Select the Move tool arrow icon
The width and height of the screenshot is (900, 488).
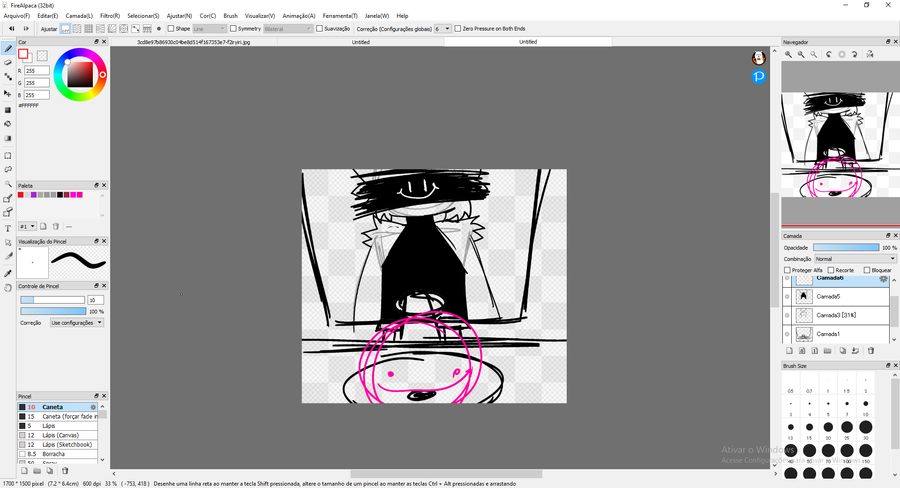coord(8,93)
